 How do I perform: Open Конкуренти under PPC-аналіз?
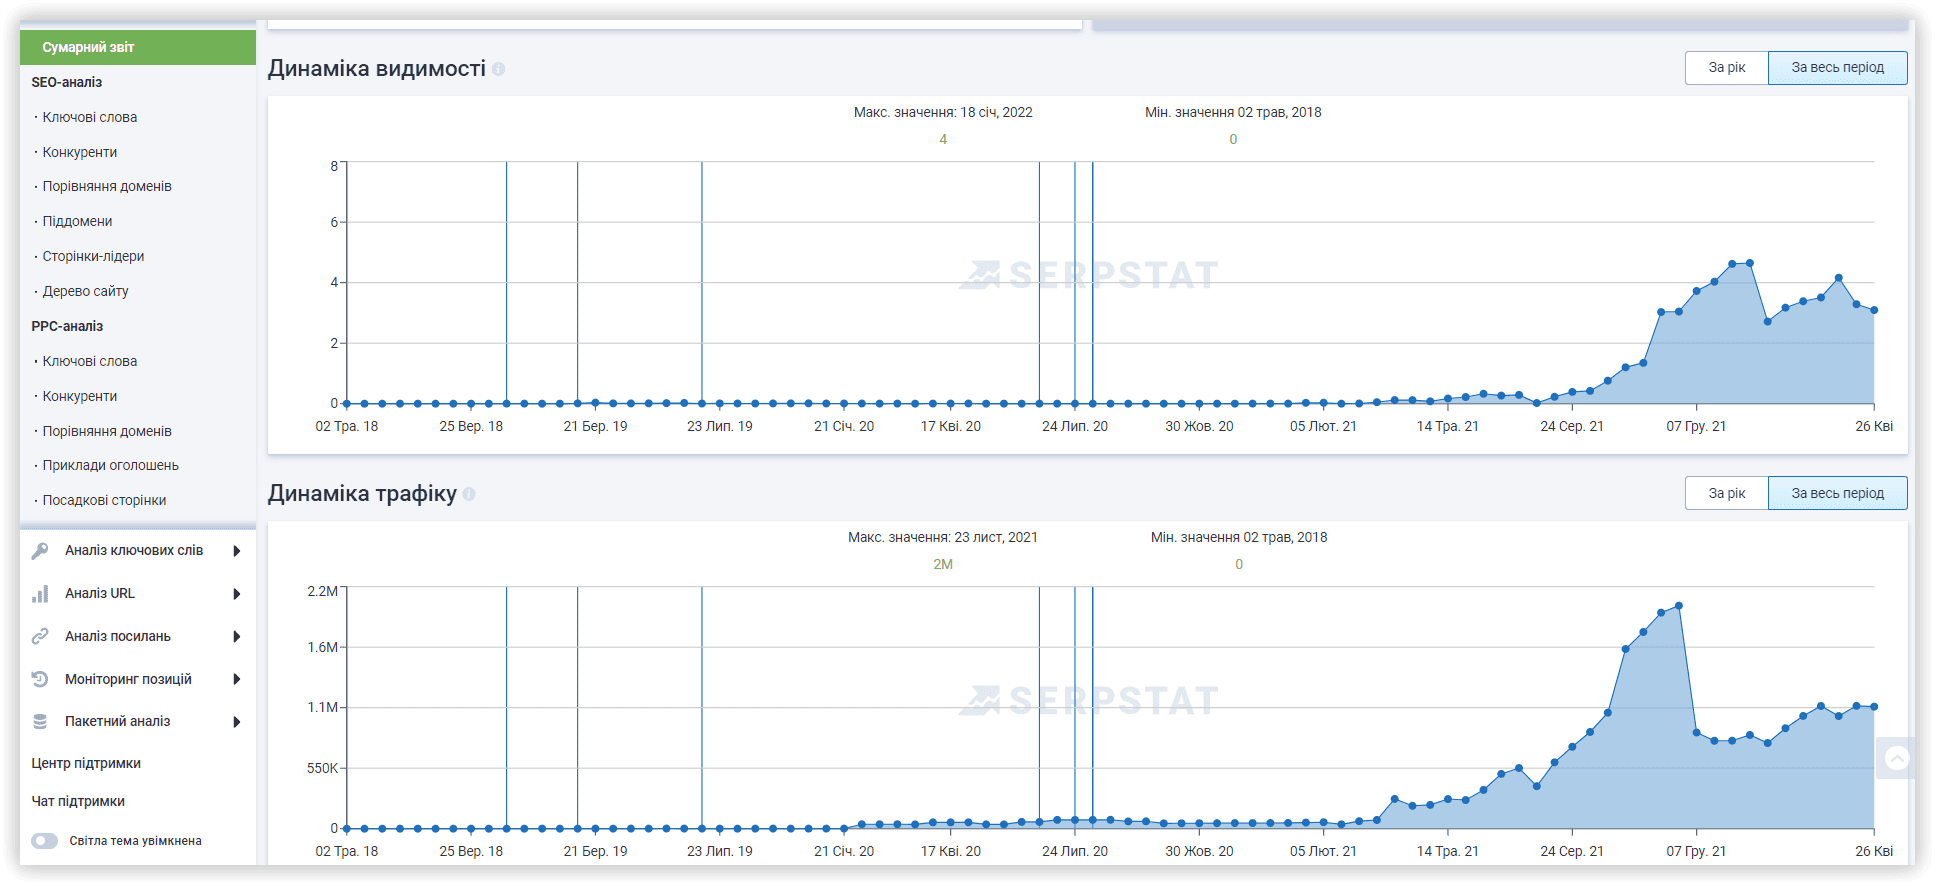click(80, 396)
